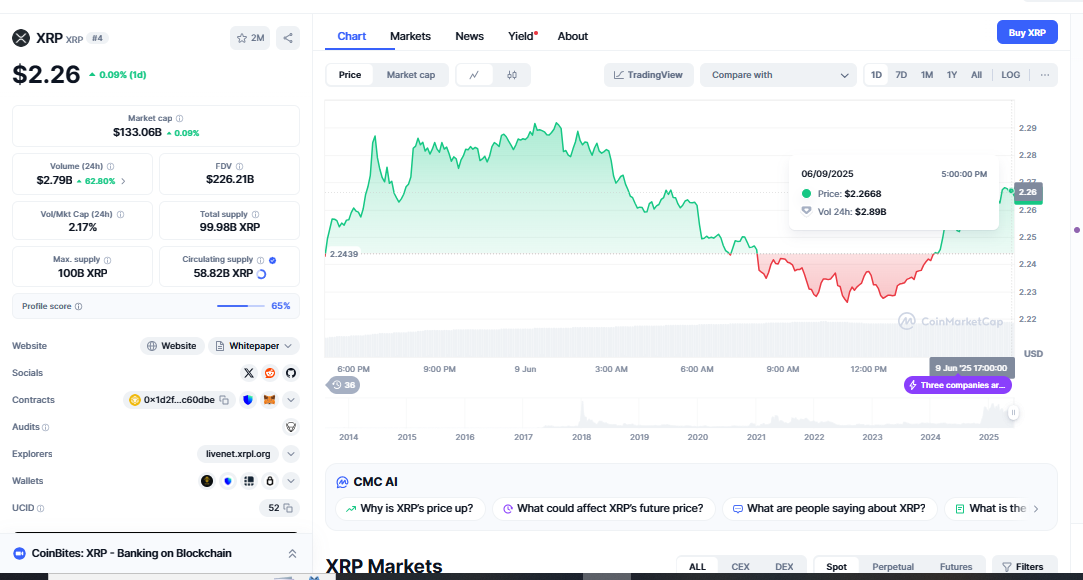Expand the Wallets list chevron
This screenshot has height=580, width=1083.
(x=291, y=481)
